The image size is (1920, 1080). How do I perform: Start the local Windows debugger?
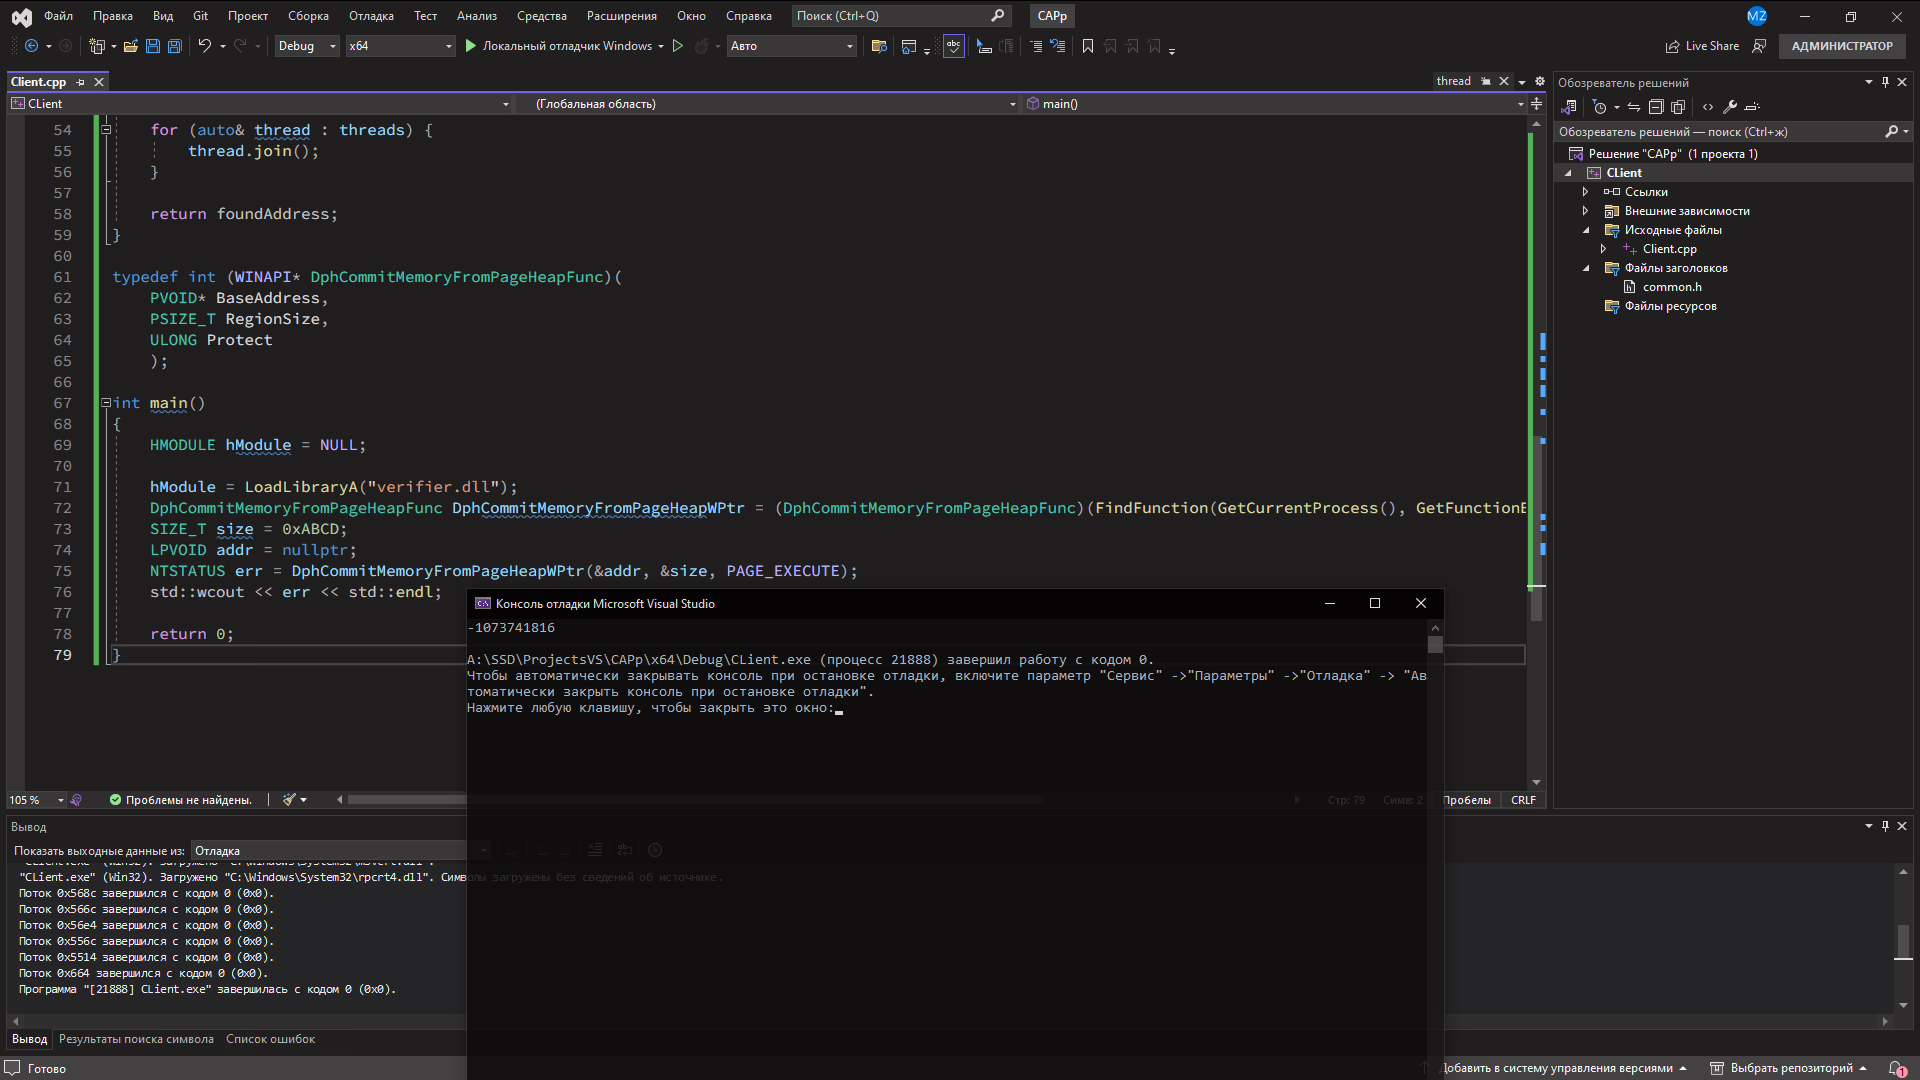pyautogui.click(x=471, y=46)
